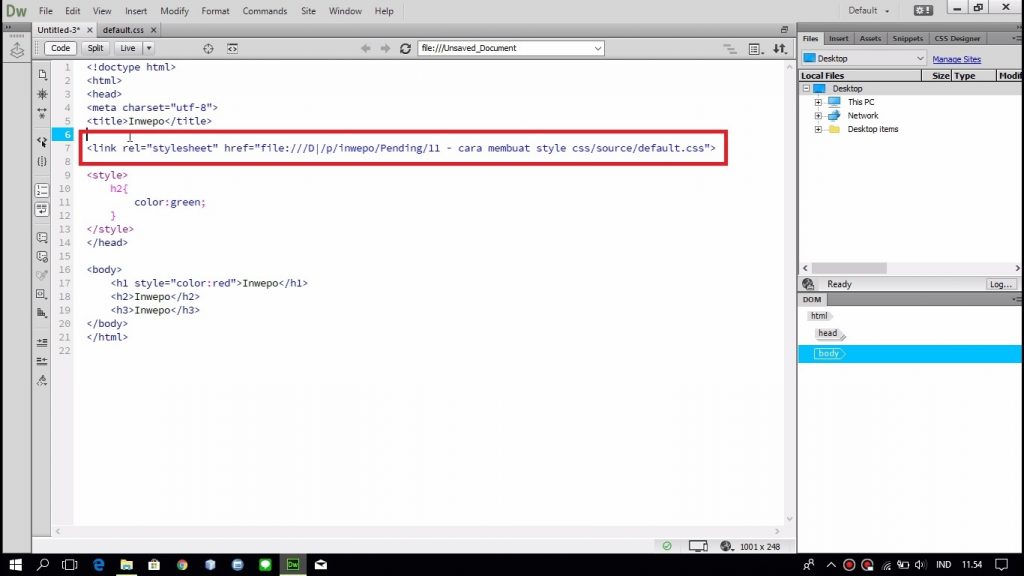Toggle word wrap in coding toolbar
Viewport: 1024px width, 576px height.
click(x=42, y=209)
